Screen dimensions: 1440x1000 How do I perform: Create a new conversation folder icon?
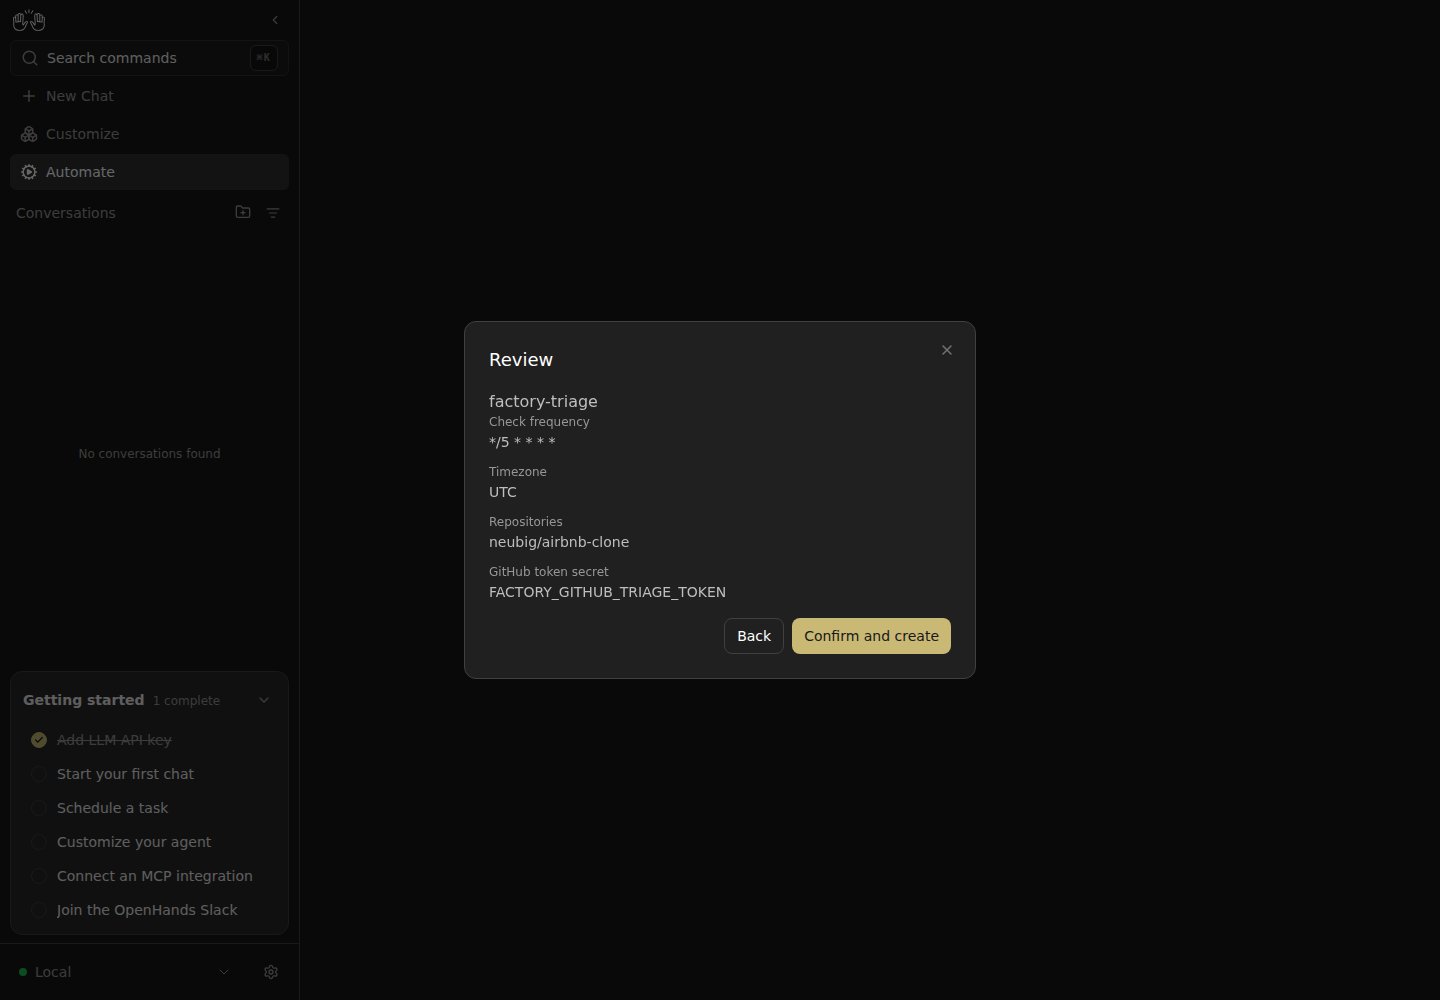243,212
